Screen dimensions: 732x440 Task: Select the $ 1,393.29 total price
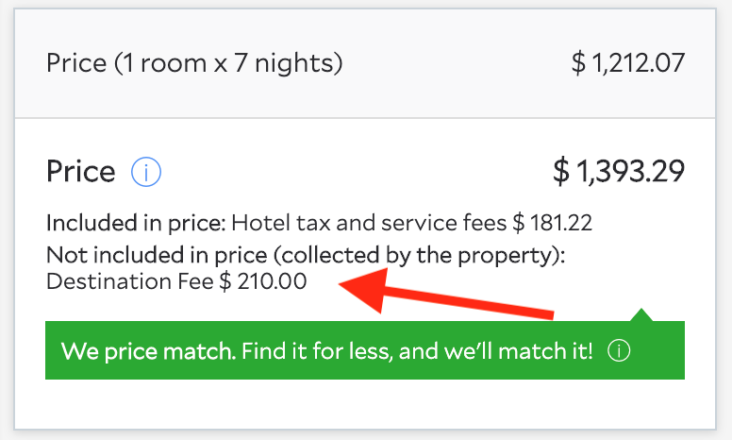[619, 171]
